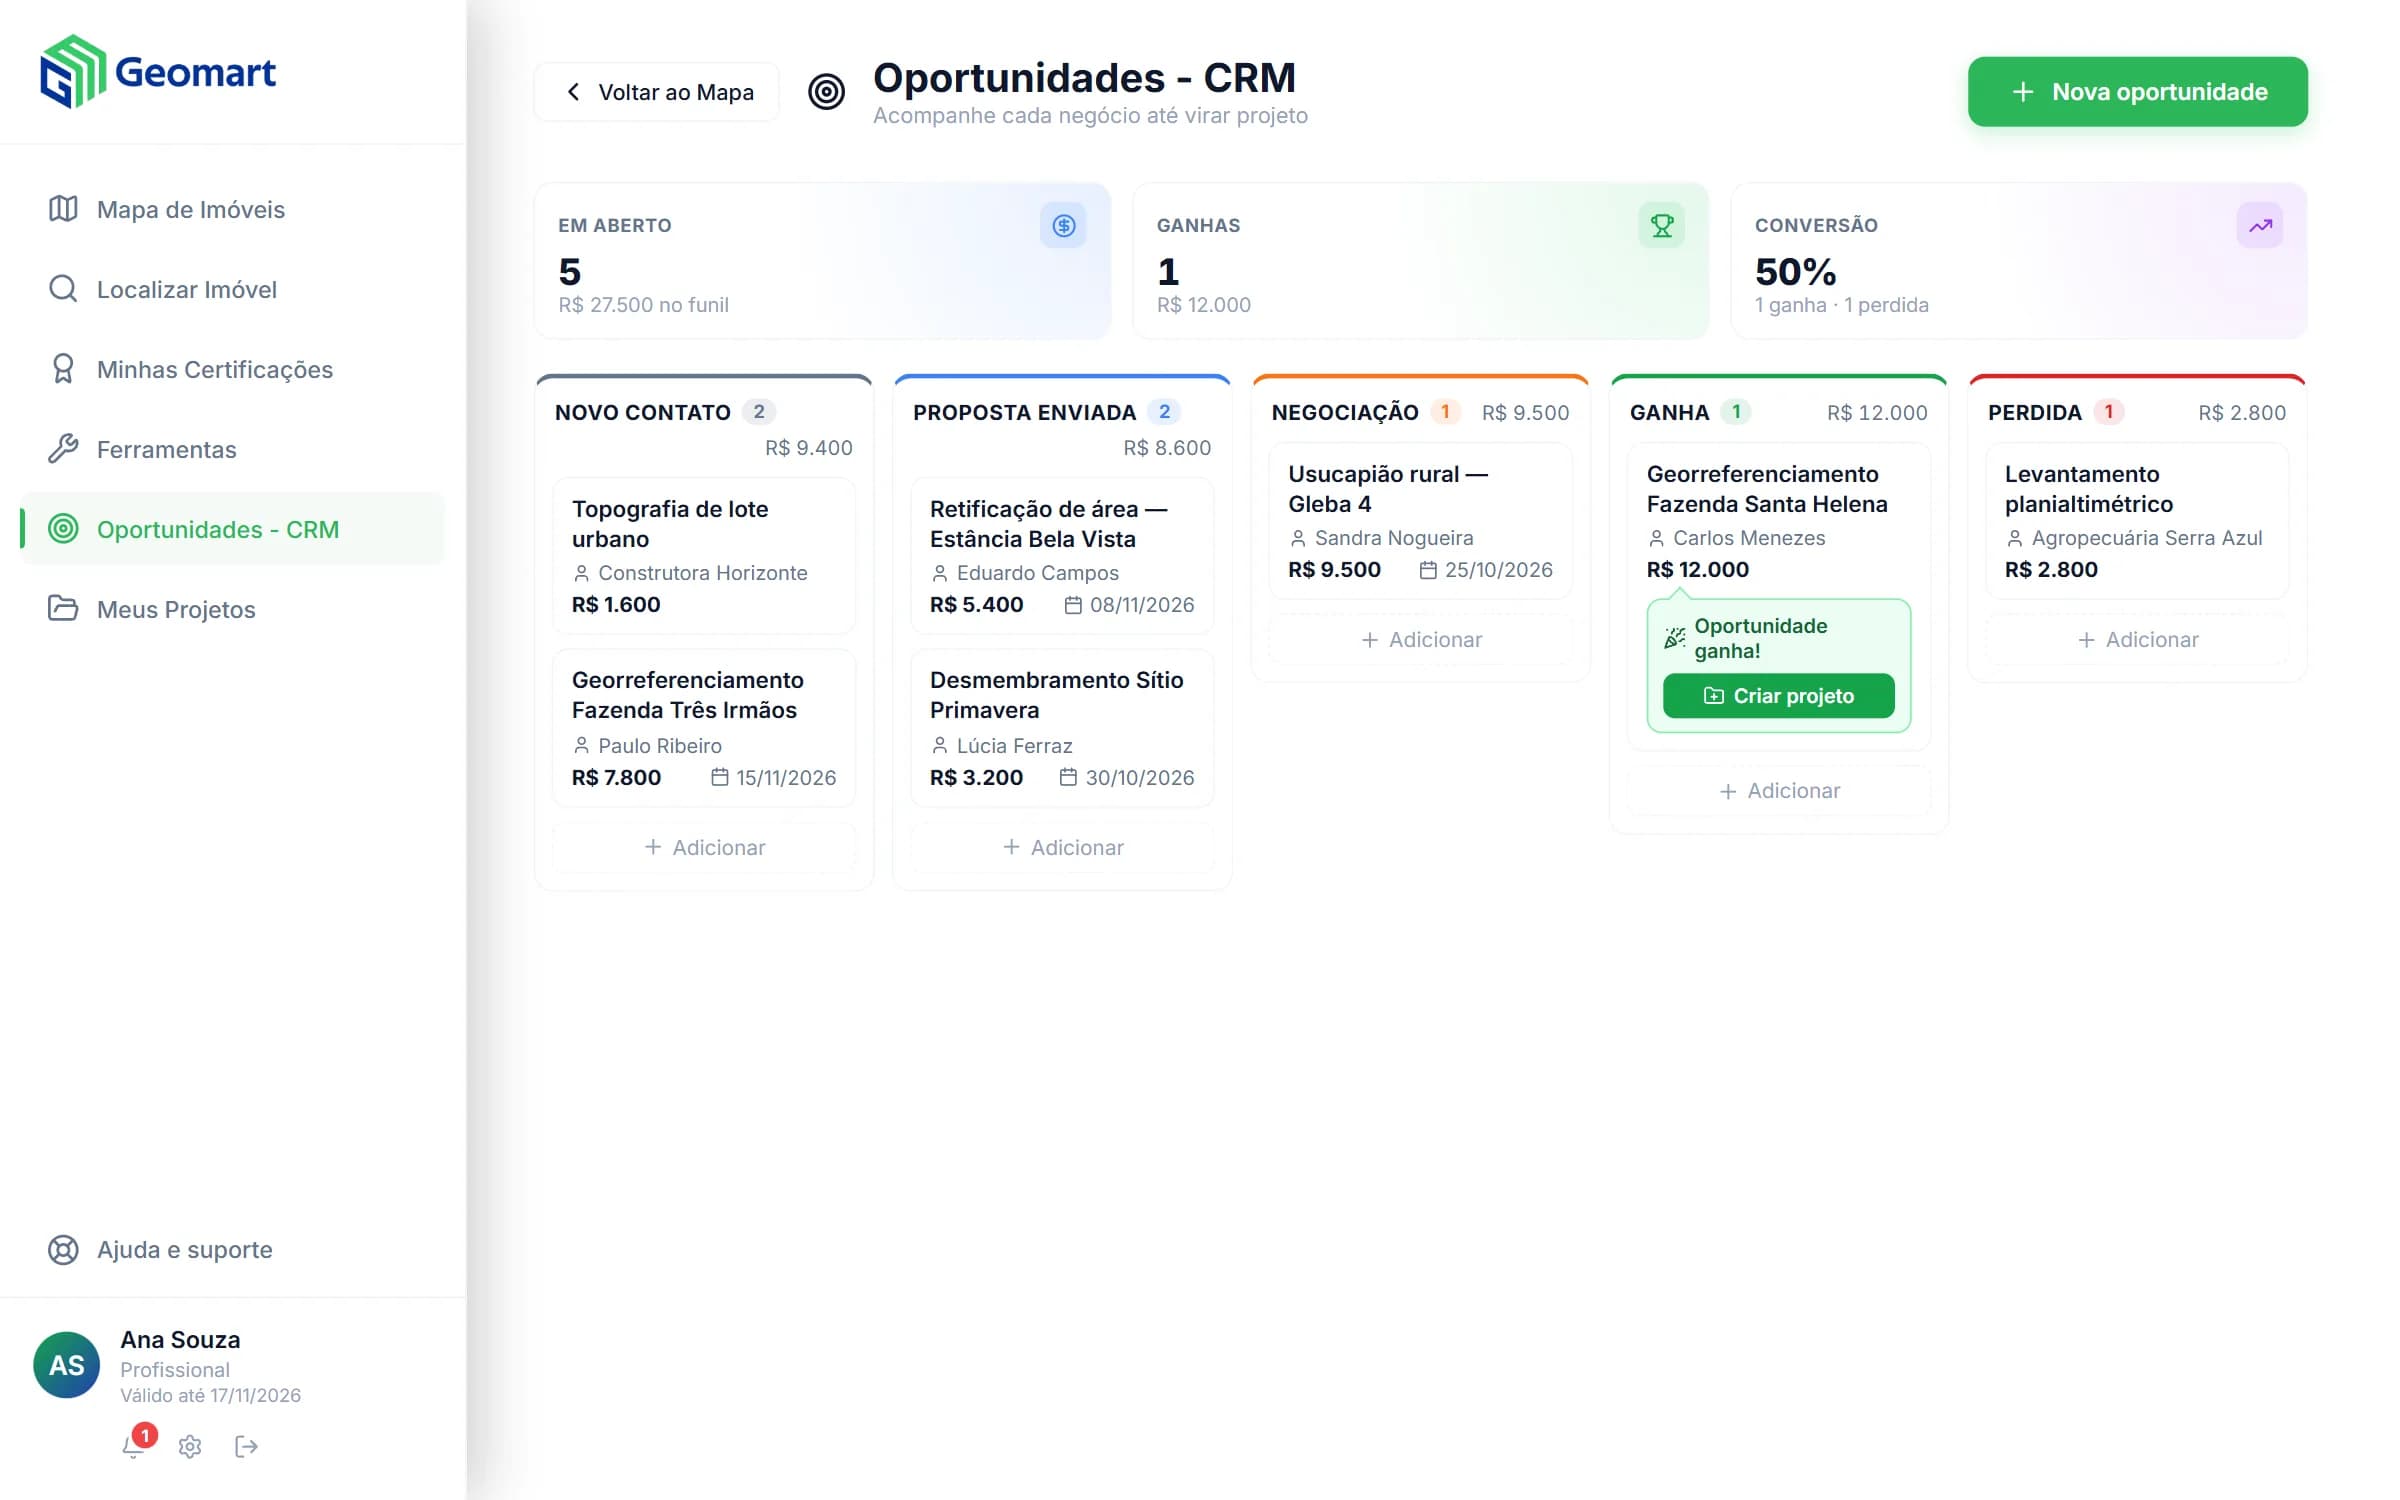Open Ajuda e suporte link
The height and width of the screenshot is (1500, 2400).
click(x=232, y=1250)
